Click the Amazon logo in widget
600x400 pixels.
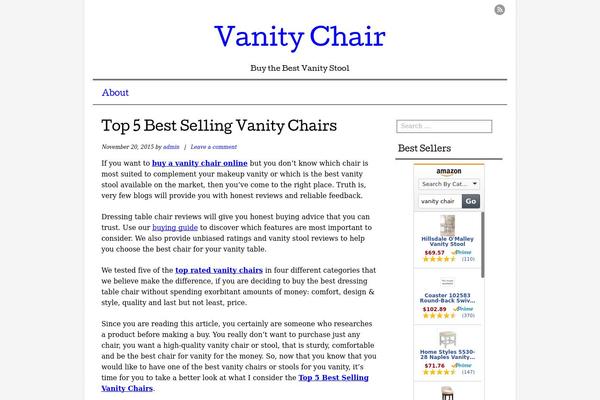[448, 171]
